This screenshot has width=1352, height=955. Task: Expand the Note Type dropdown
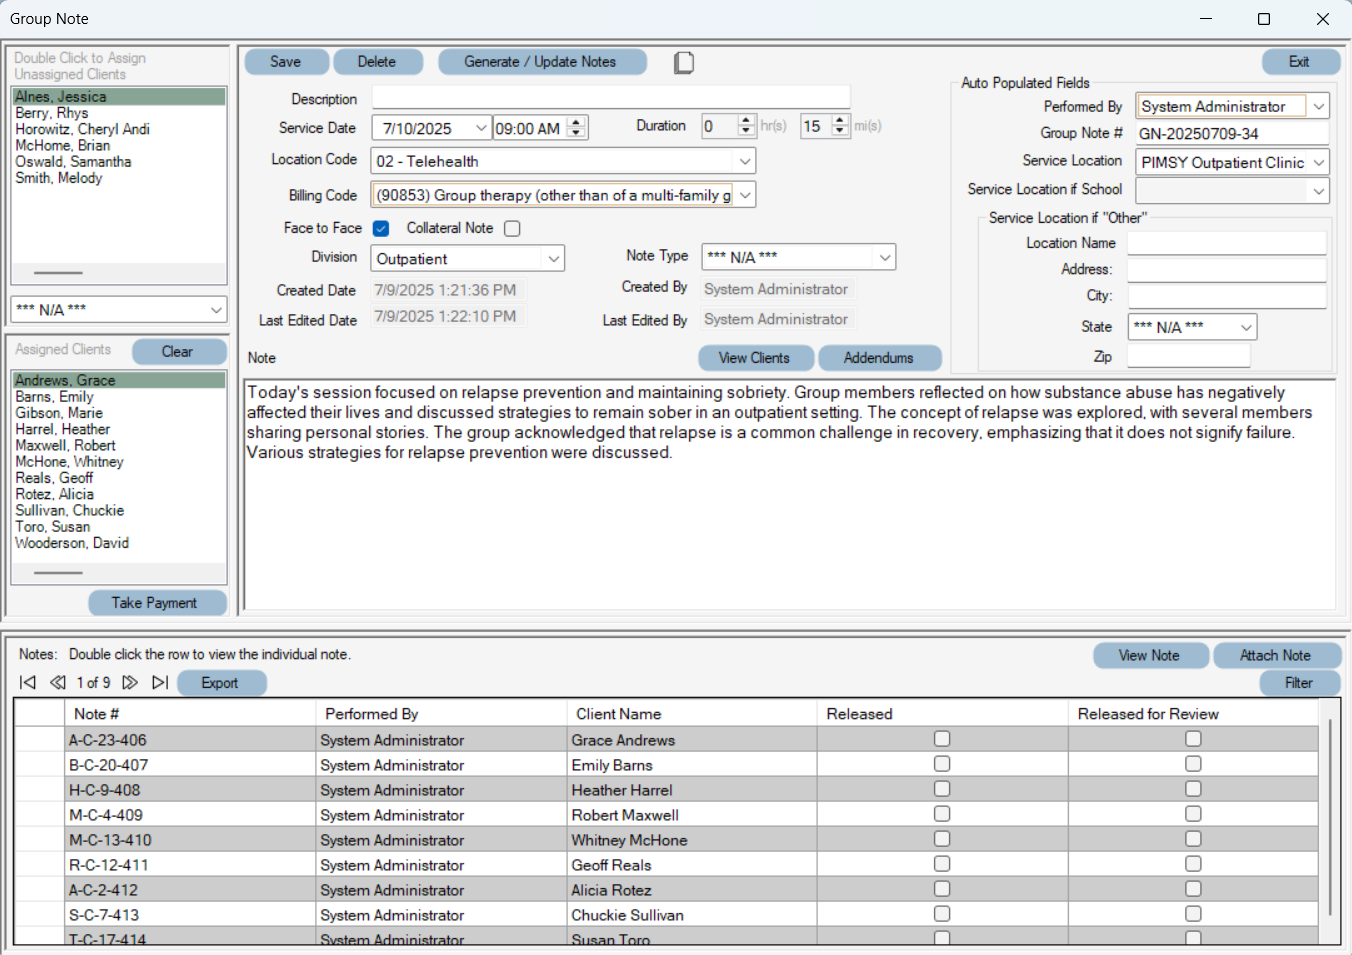(x=883, y=257)
